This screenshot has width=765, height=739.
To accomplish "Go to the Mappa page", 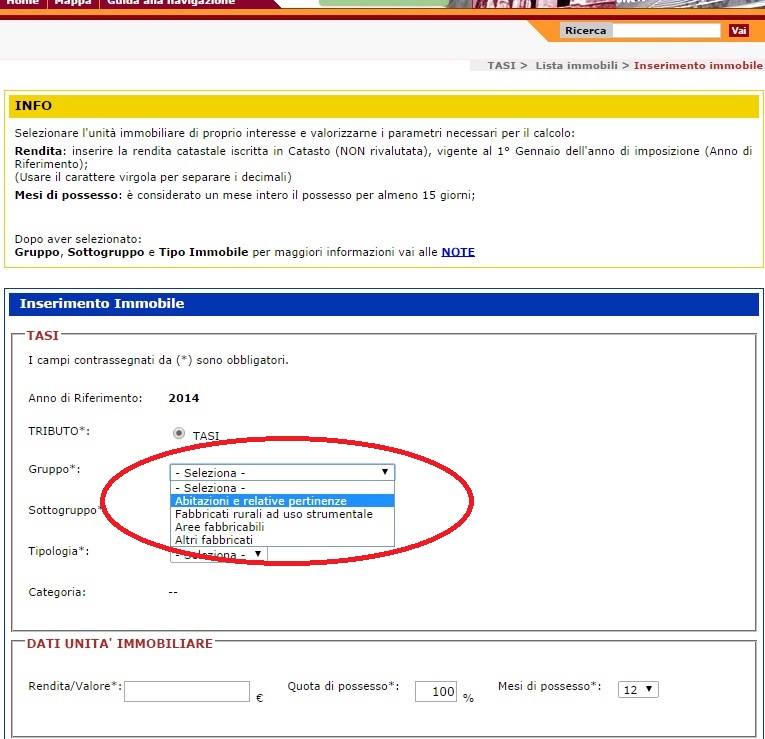I will pos(72,3).
